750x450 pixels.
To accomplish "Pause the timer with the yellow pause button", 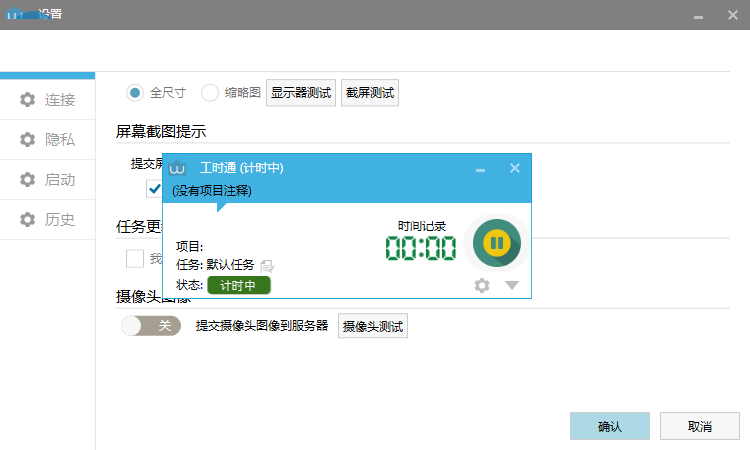I will pyautogui.click(x=496, y=243).
